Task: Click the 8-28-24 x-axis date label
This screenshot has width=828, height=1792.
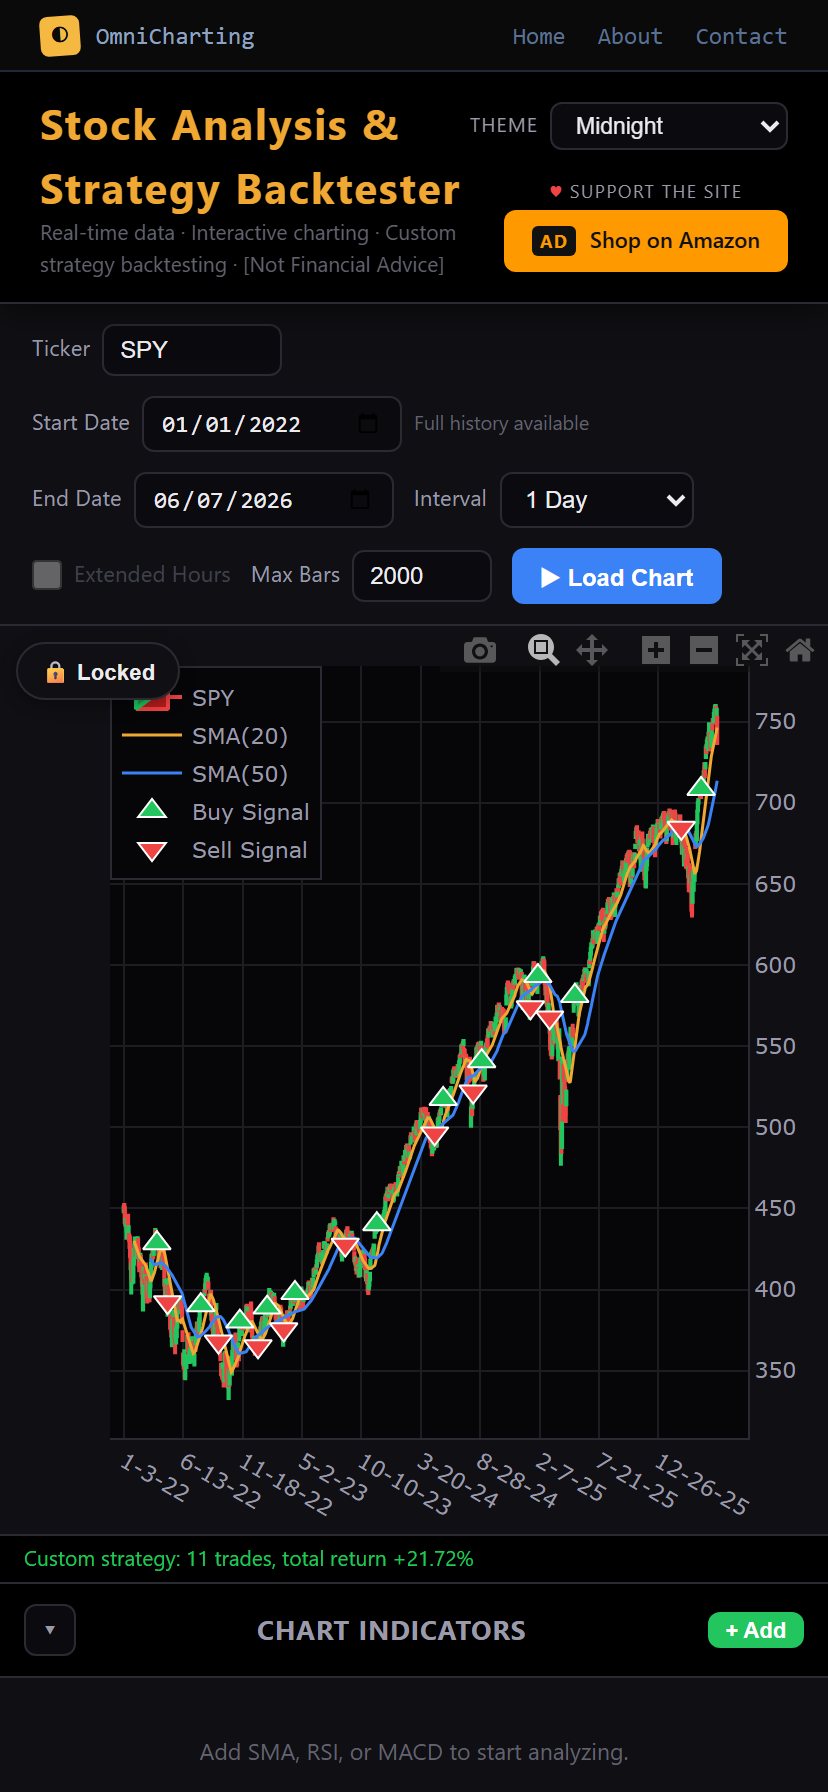Action: (x=516, y=1480)
